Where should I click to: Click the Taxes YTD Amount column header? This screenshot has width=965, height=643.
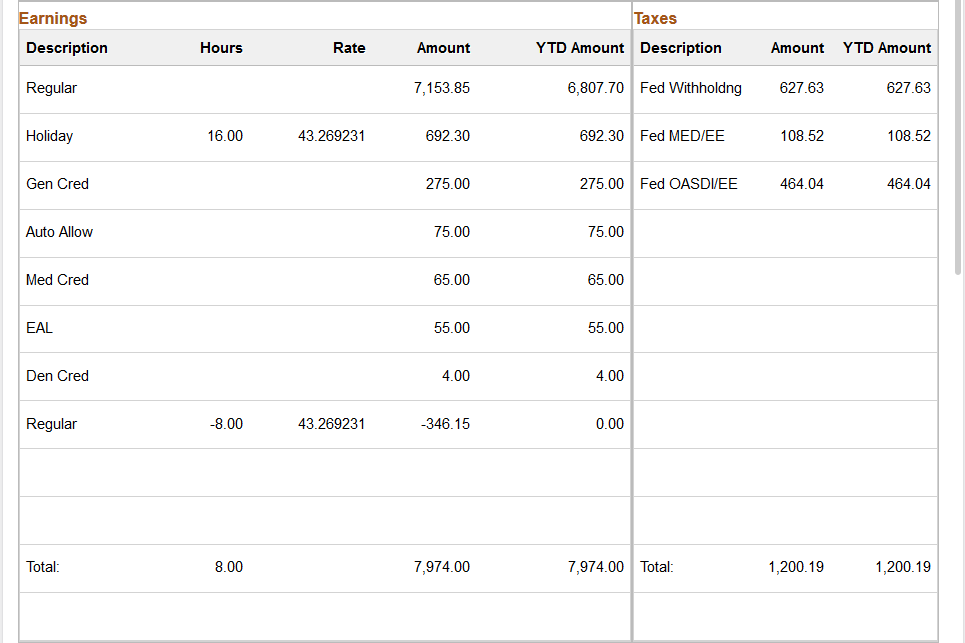pyautogui.click(x=887, y=48)
